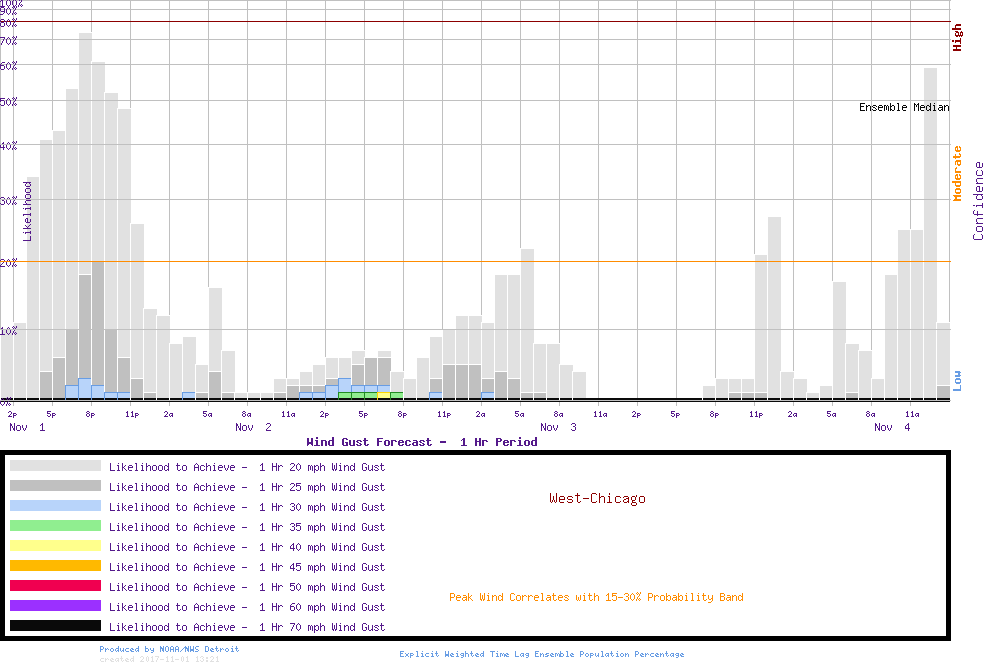This screenshot has width=1000, height=670.
Task: Click the red 50 mph gust swatch
Action: click(55, 586)
